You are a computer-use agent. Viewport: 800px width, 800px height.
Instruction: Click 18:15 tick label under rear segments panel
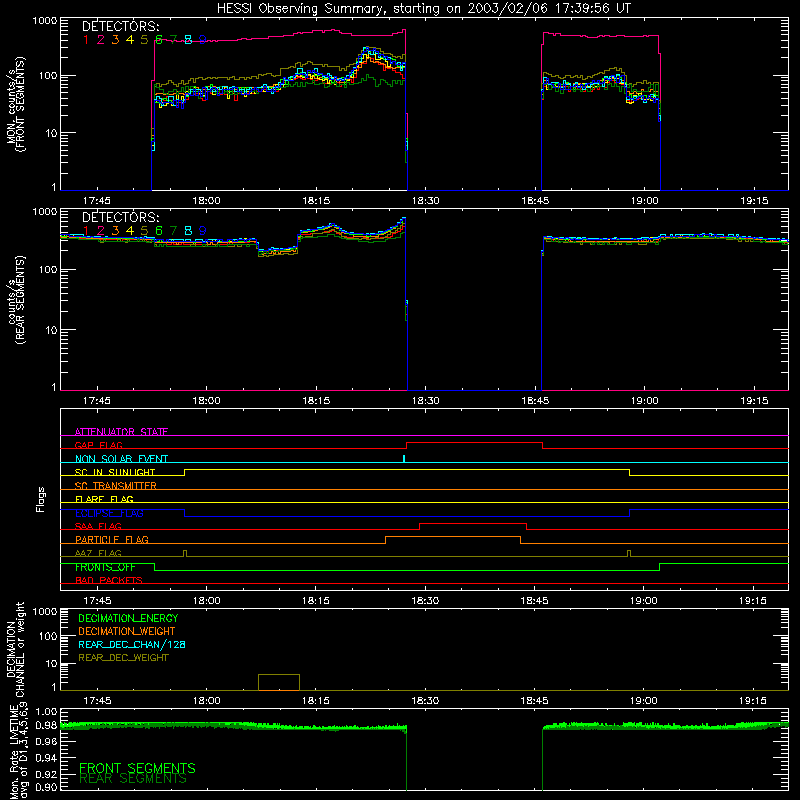click(x=316, y=401)
